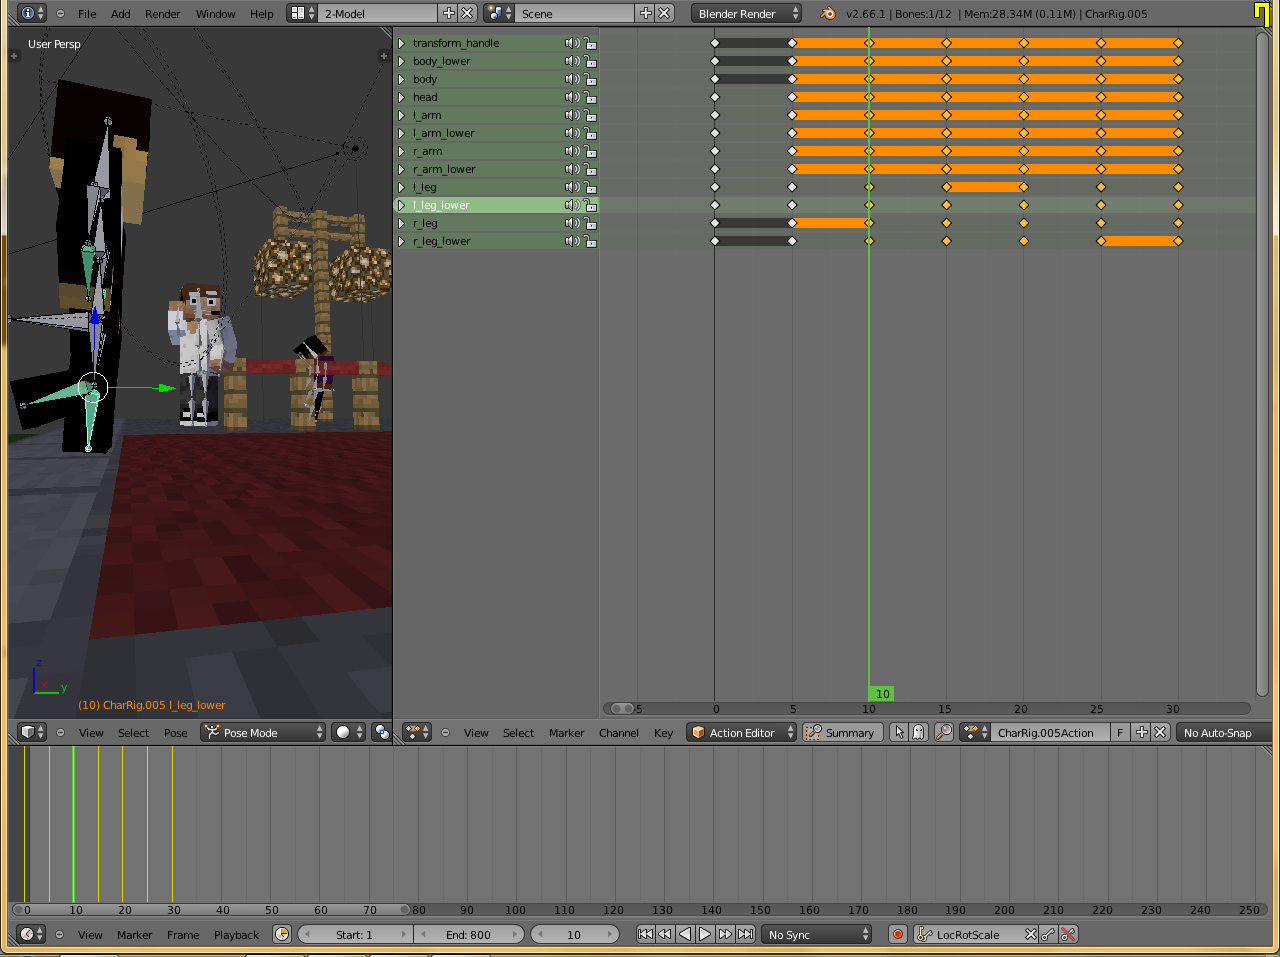Click the screen layout browse icon beside 2-Model
This screenshot has width=1280, height=957.
[x=301, y=13]
